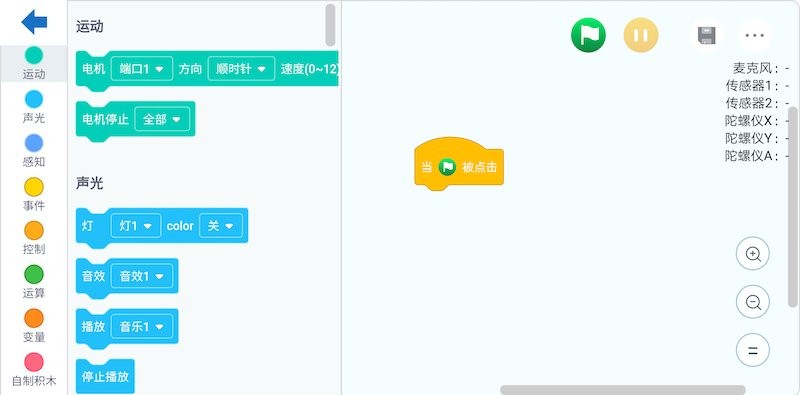Image resolution: width=800 pixels, height=395 pixels.
Task: Click the 运动 section heading in palette
Action: 90,27
